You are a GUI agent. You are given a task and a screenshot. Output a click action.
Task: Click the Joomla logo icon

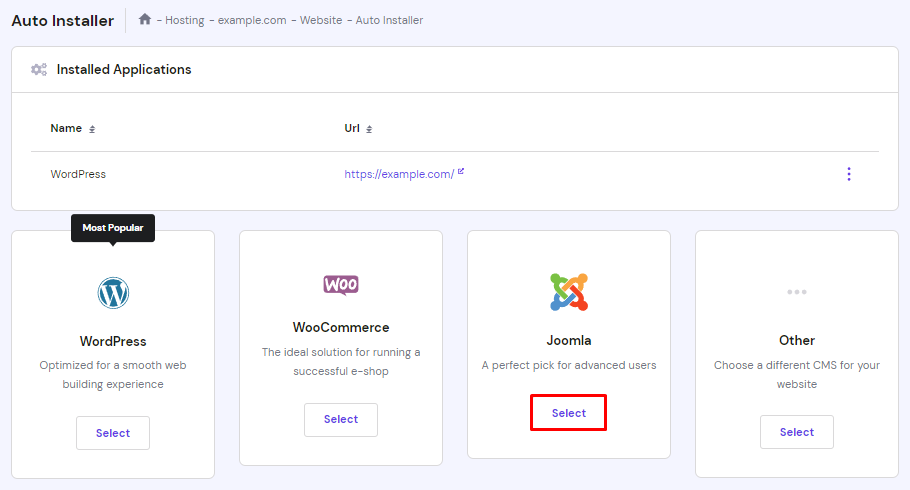569,292
